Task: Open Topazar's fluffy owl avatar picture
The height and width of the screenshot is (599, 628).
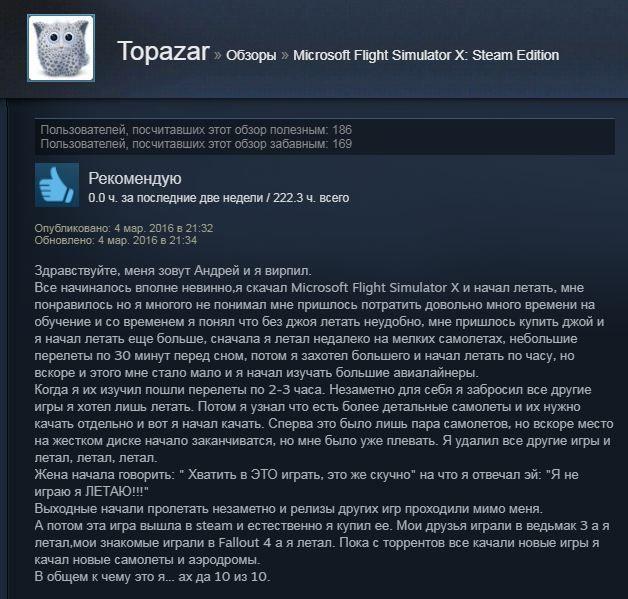Action: (61, 48)
